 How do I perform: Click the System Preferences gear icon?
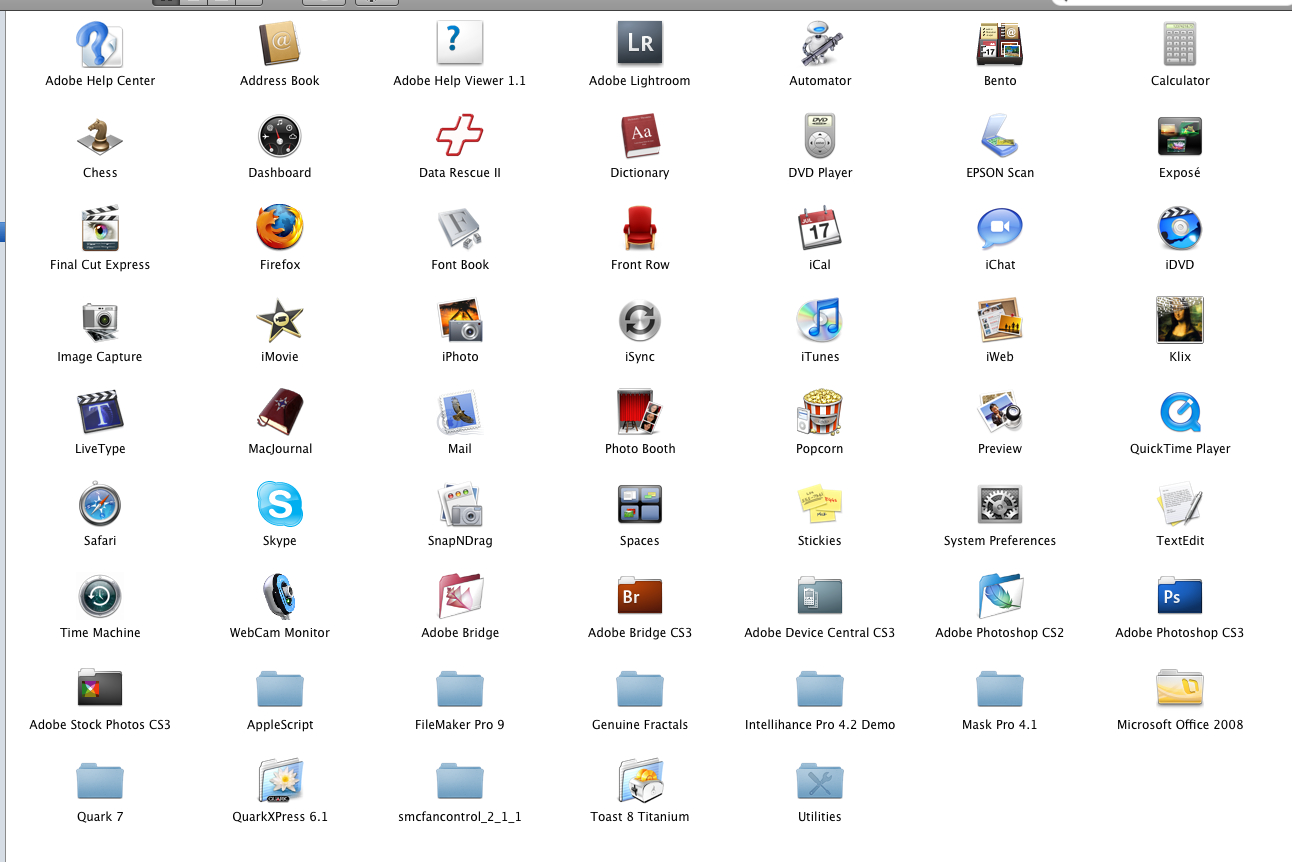coord(1000,504)
